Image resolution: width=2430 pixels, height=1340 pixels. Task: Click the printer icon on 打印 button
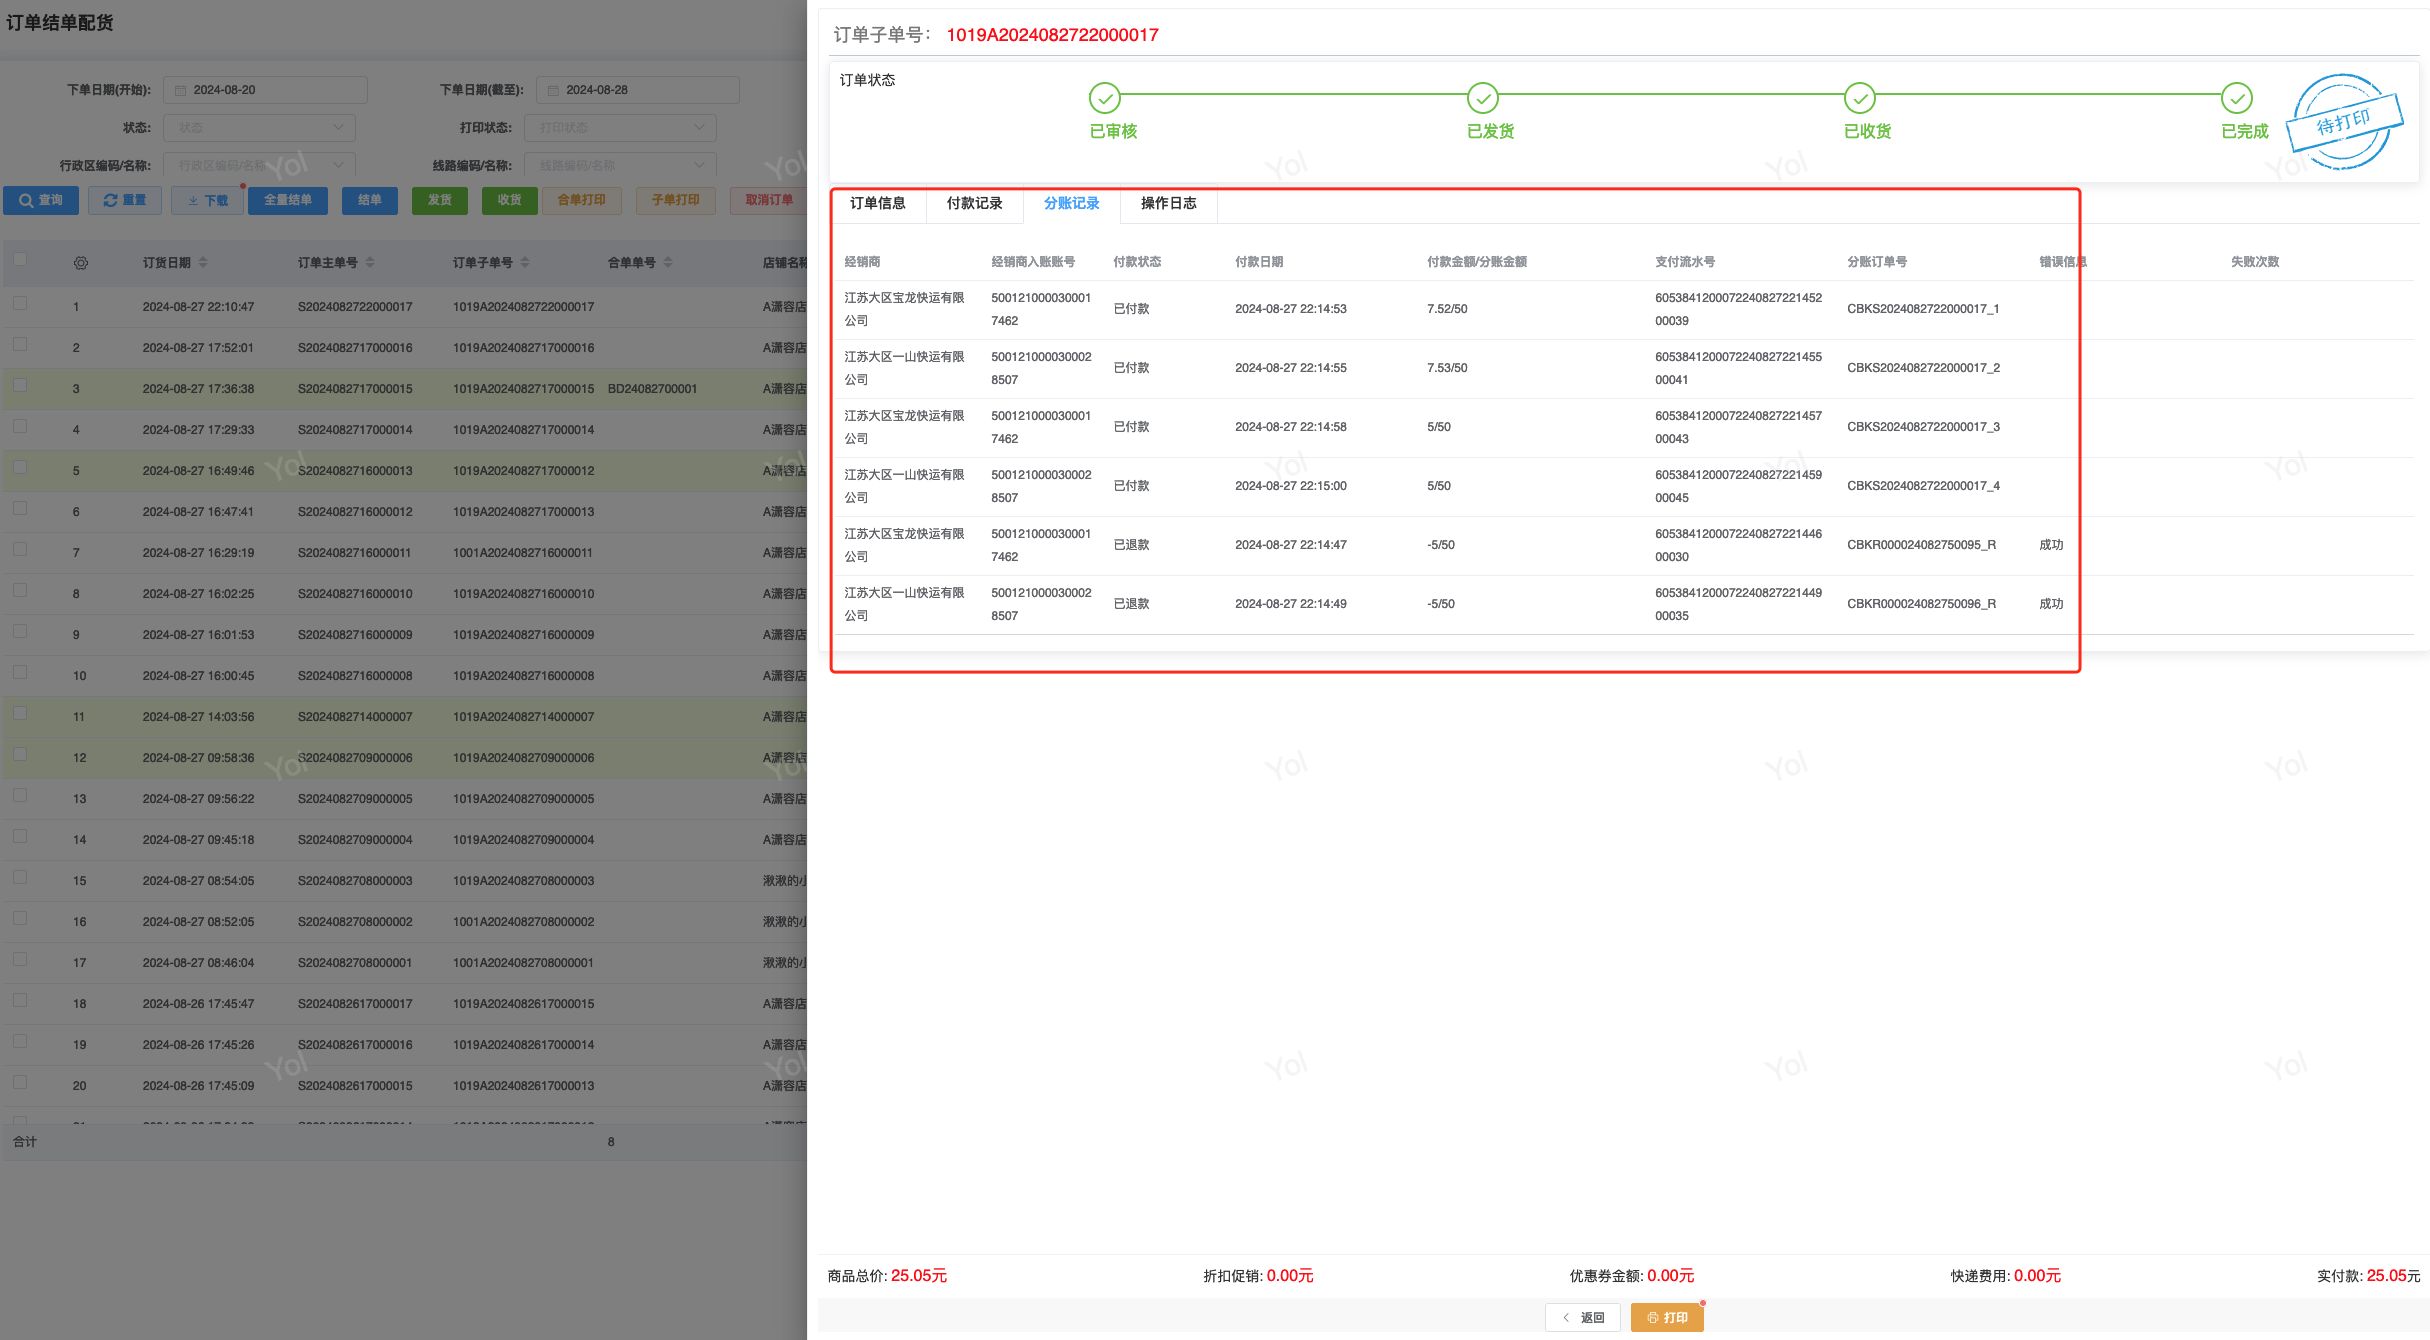(1652, 1318)
